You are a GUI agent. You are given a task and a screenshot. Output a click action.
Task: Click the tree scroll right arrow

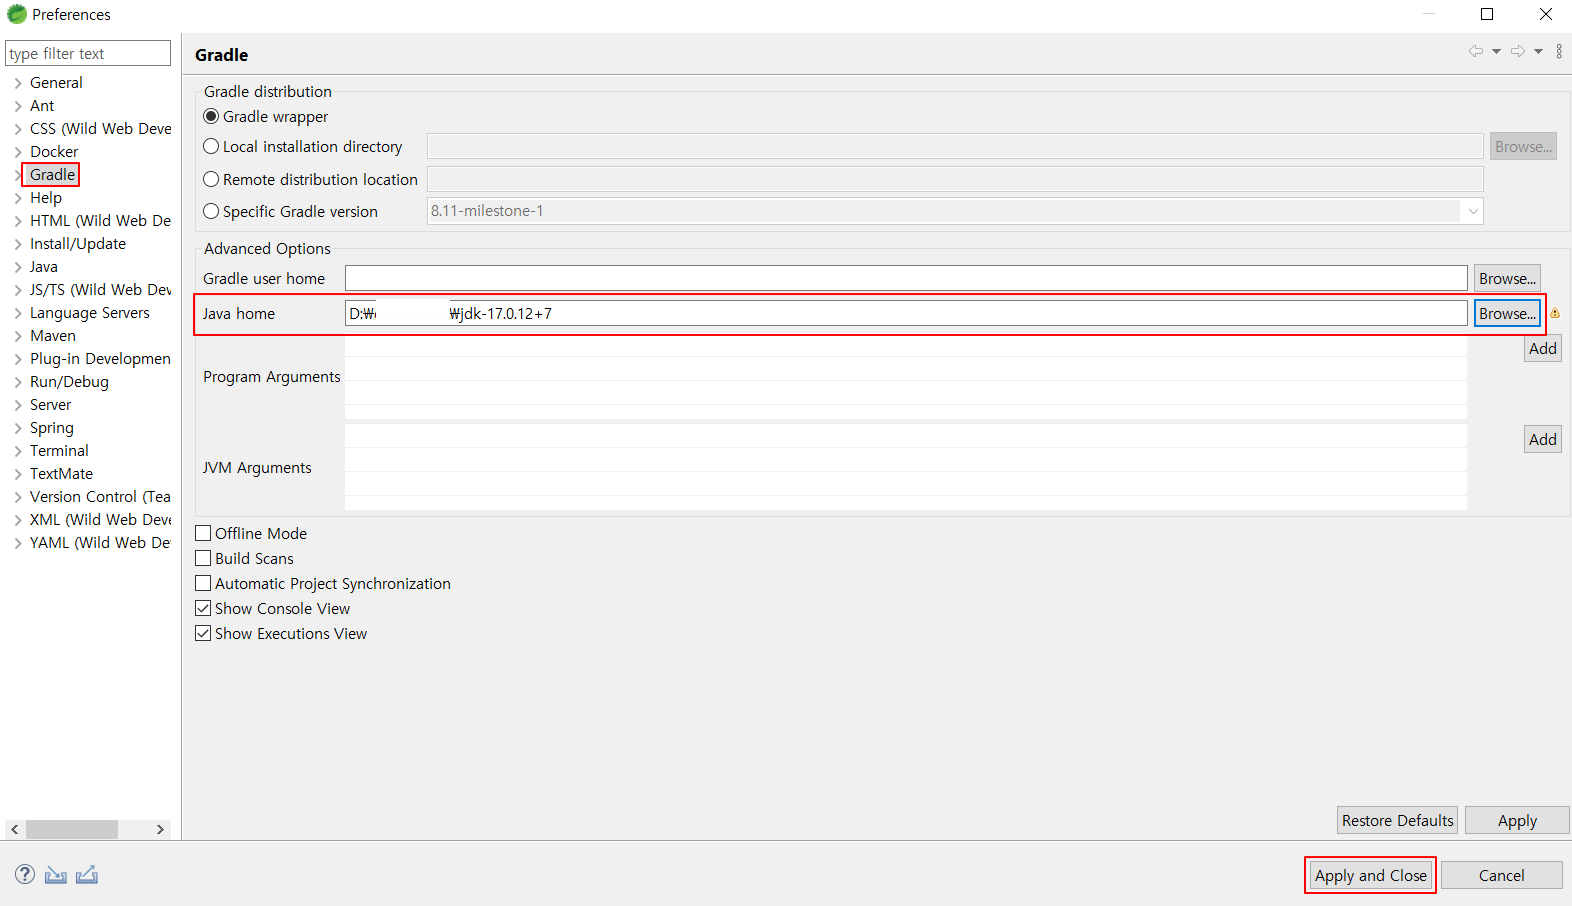160,829
